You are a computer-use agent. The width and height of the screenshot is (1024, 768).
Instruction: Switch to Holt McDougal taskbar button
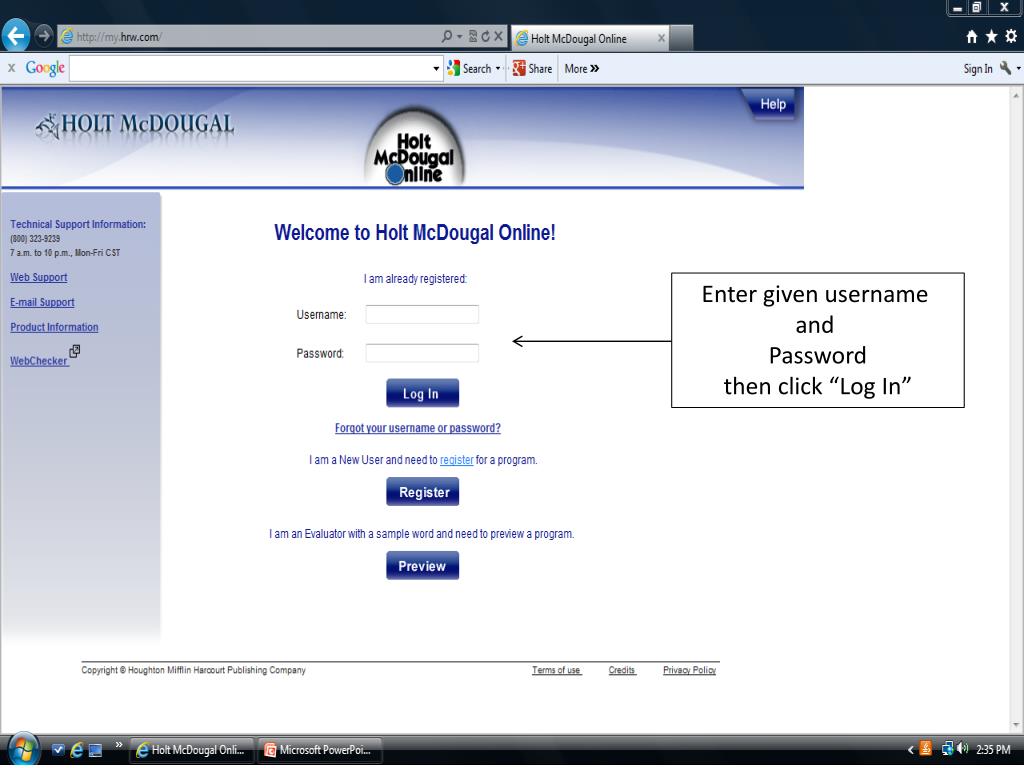pyautogui.click(x=191, y=750)
